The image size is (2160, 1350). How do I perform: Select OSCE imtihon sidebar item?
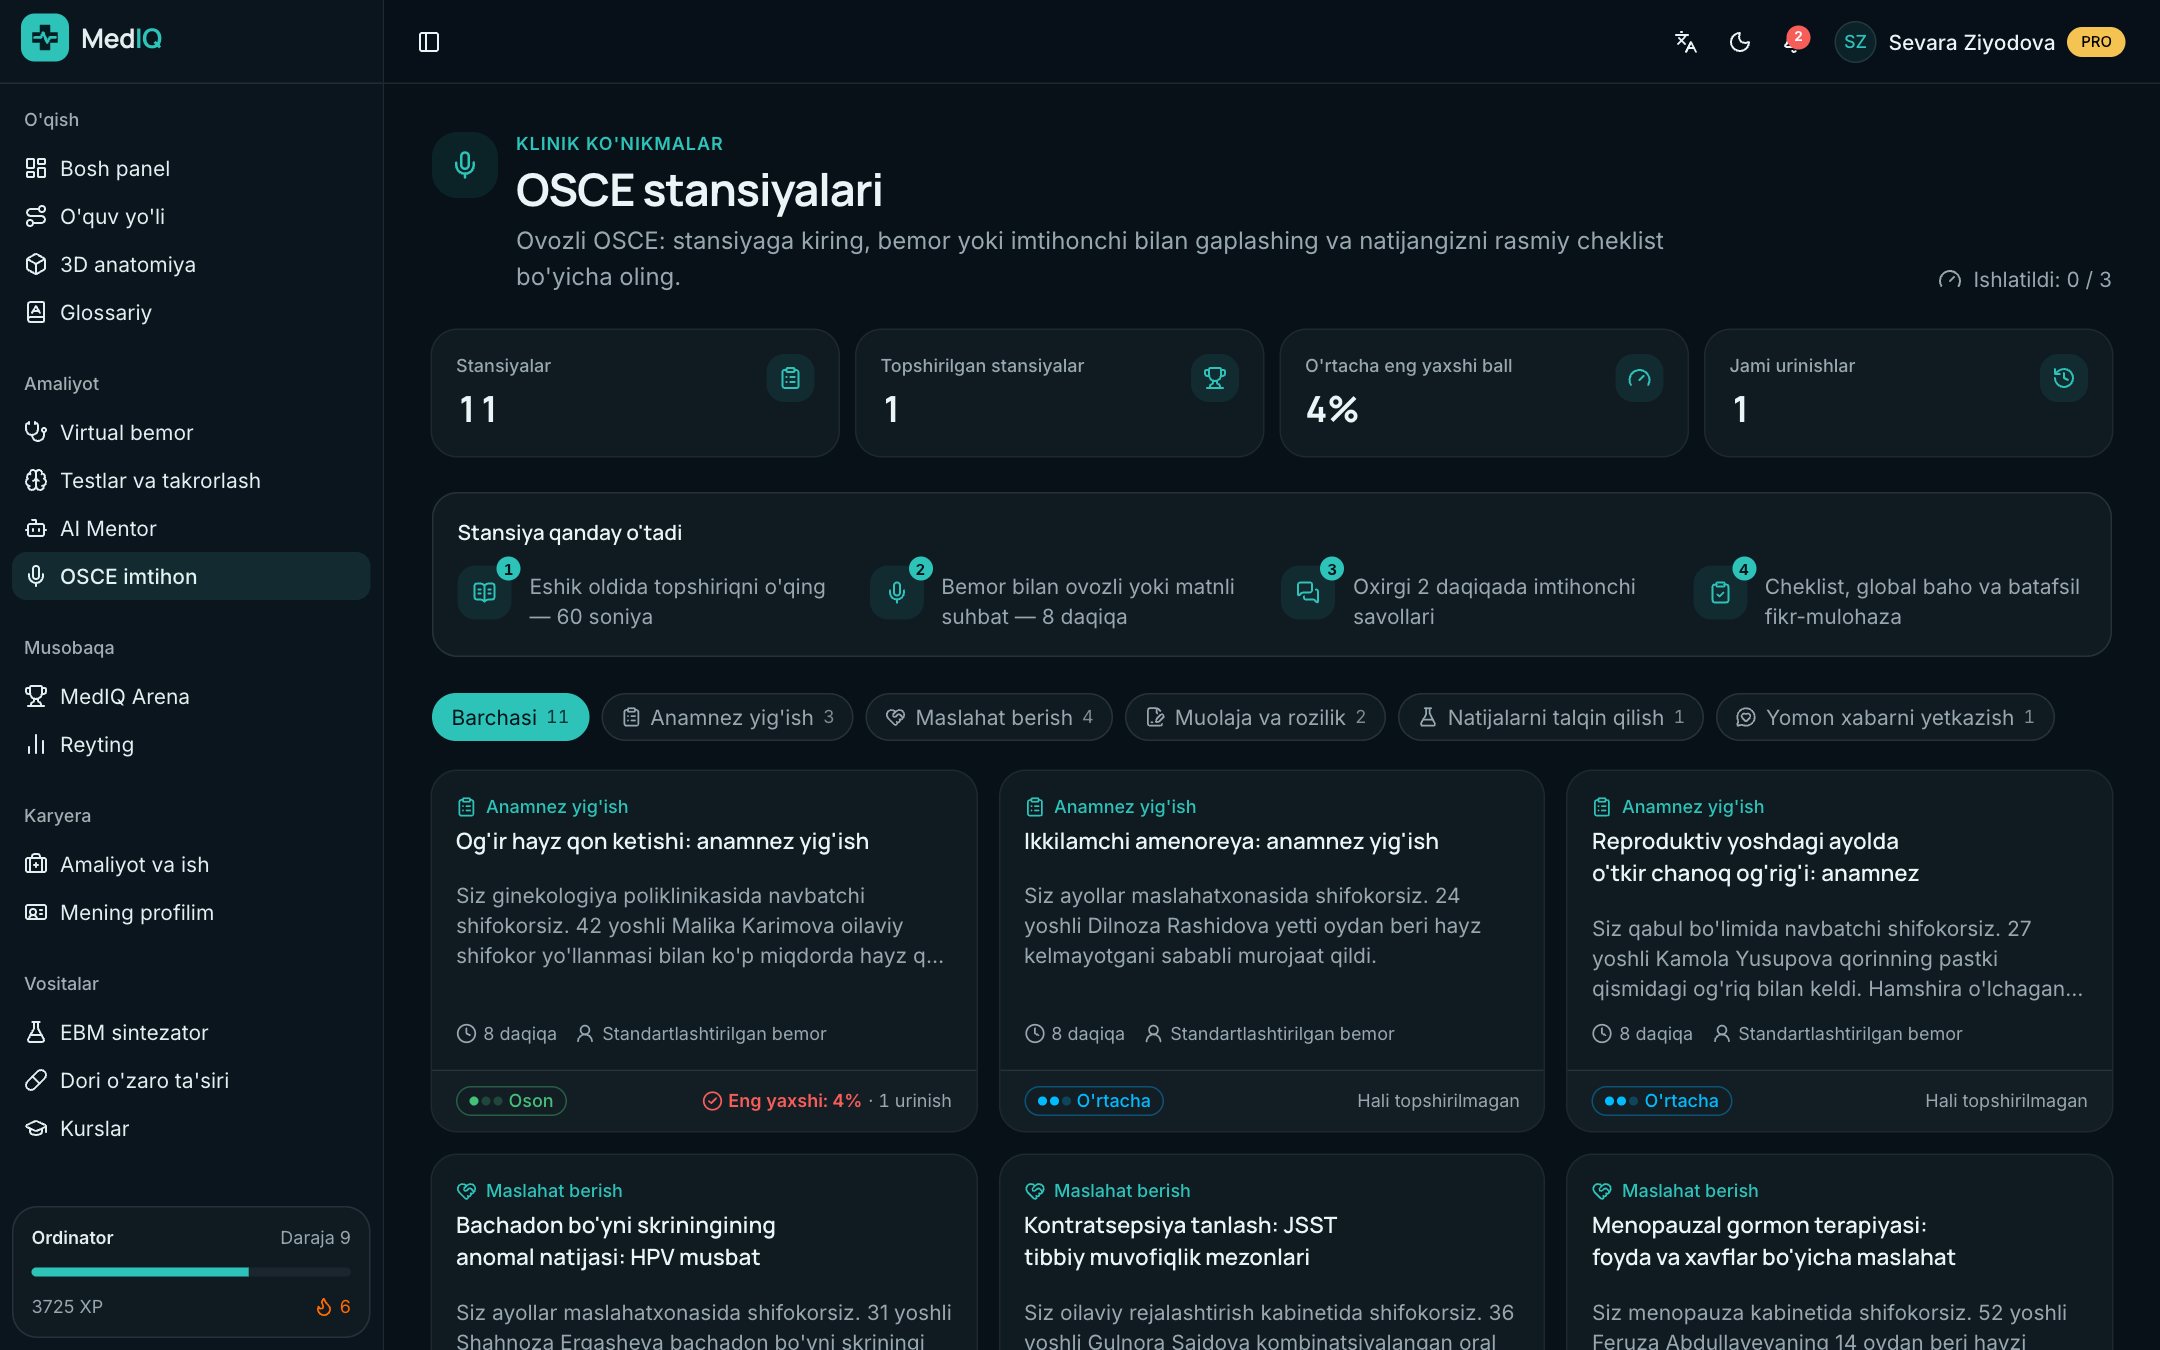(x=191, y=576)
